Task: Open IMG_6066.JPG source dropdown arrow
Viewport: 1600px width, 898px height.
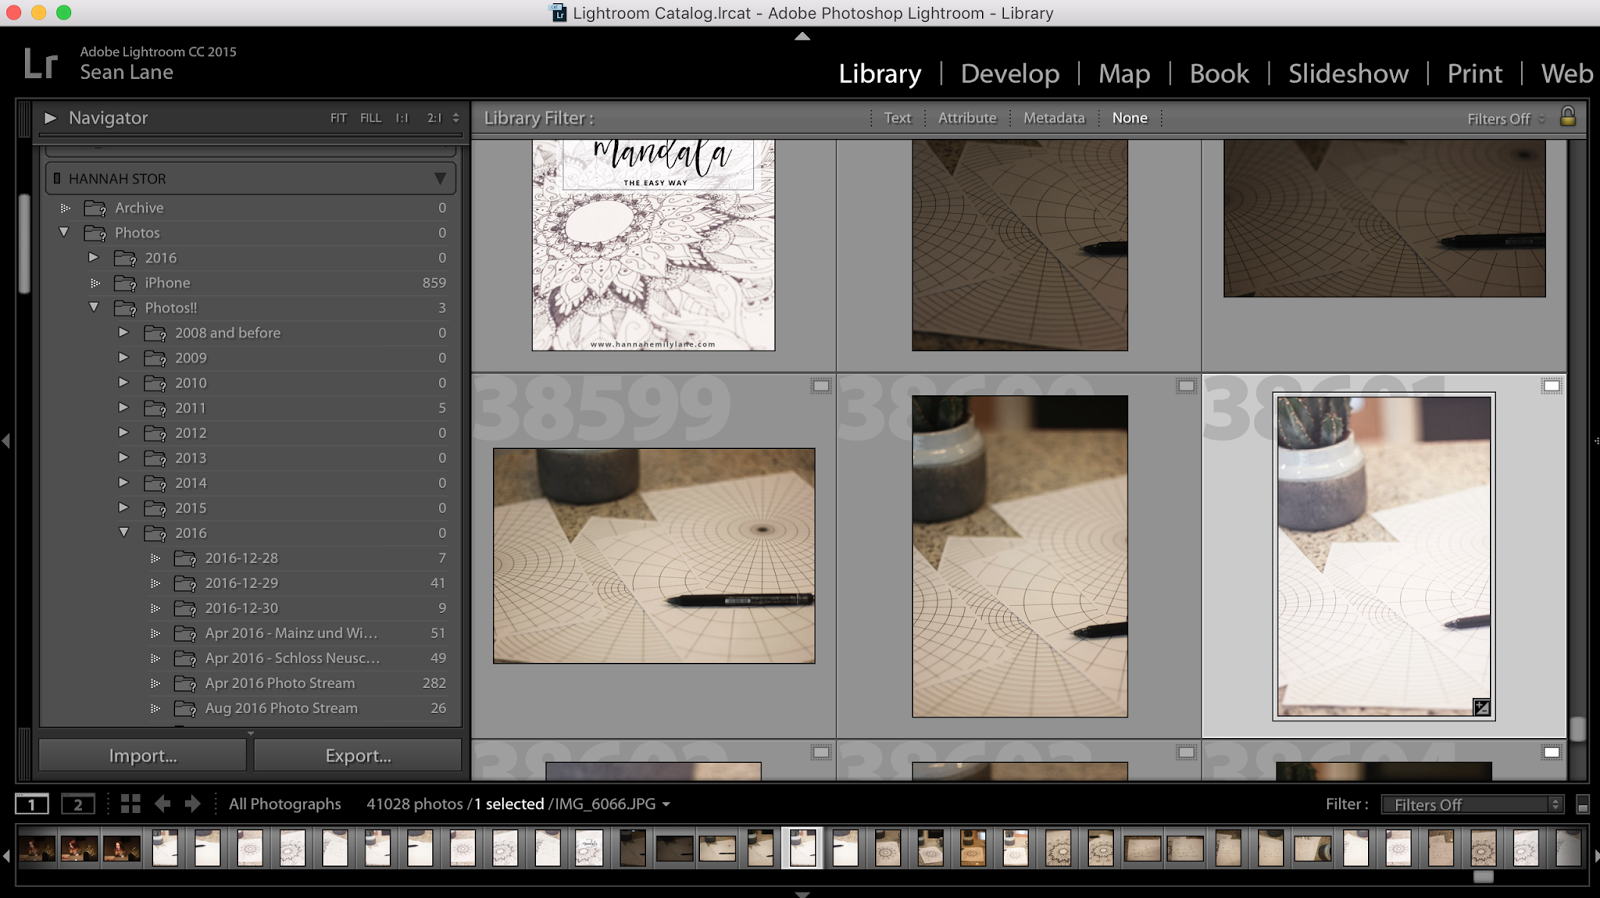Action: pos(666,804)
